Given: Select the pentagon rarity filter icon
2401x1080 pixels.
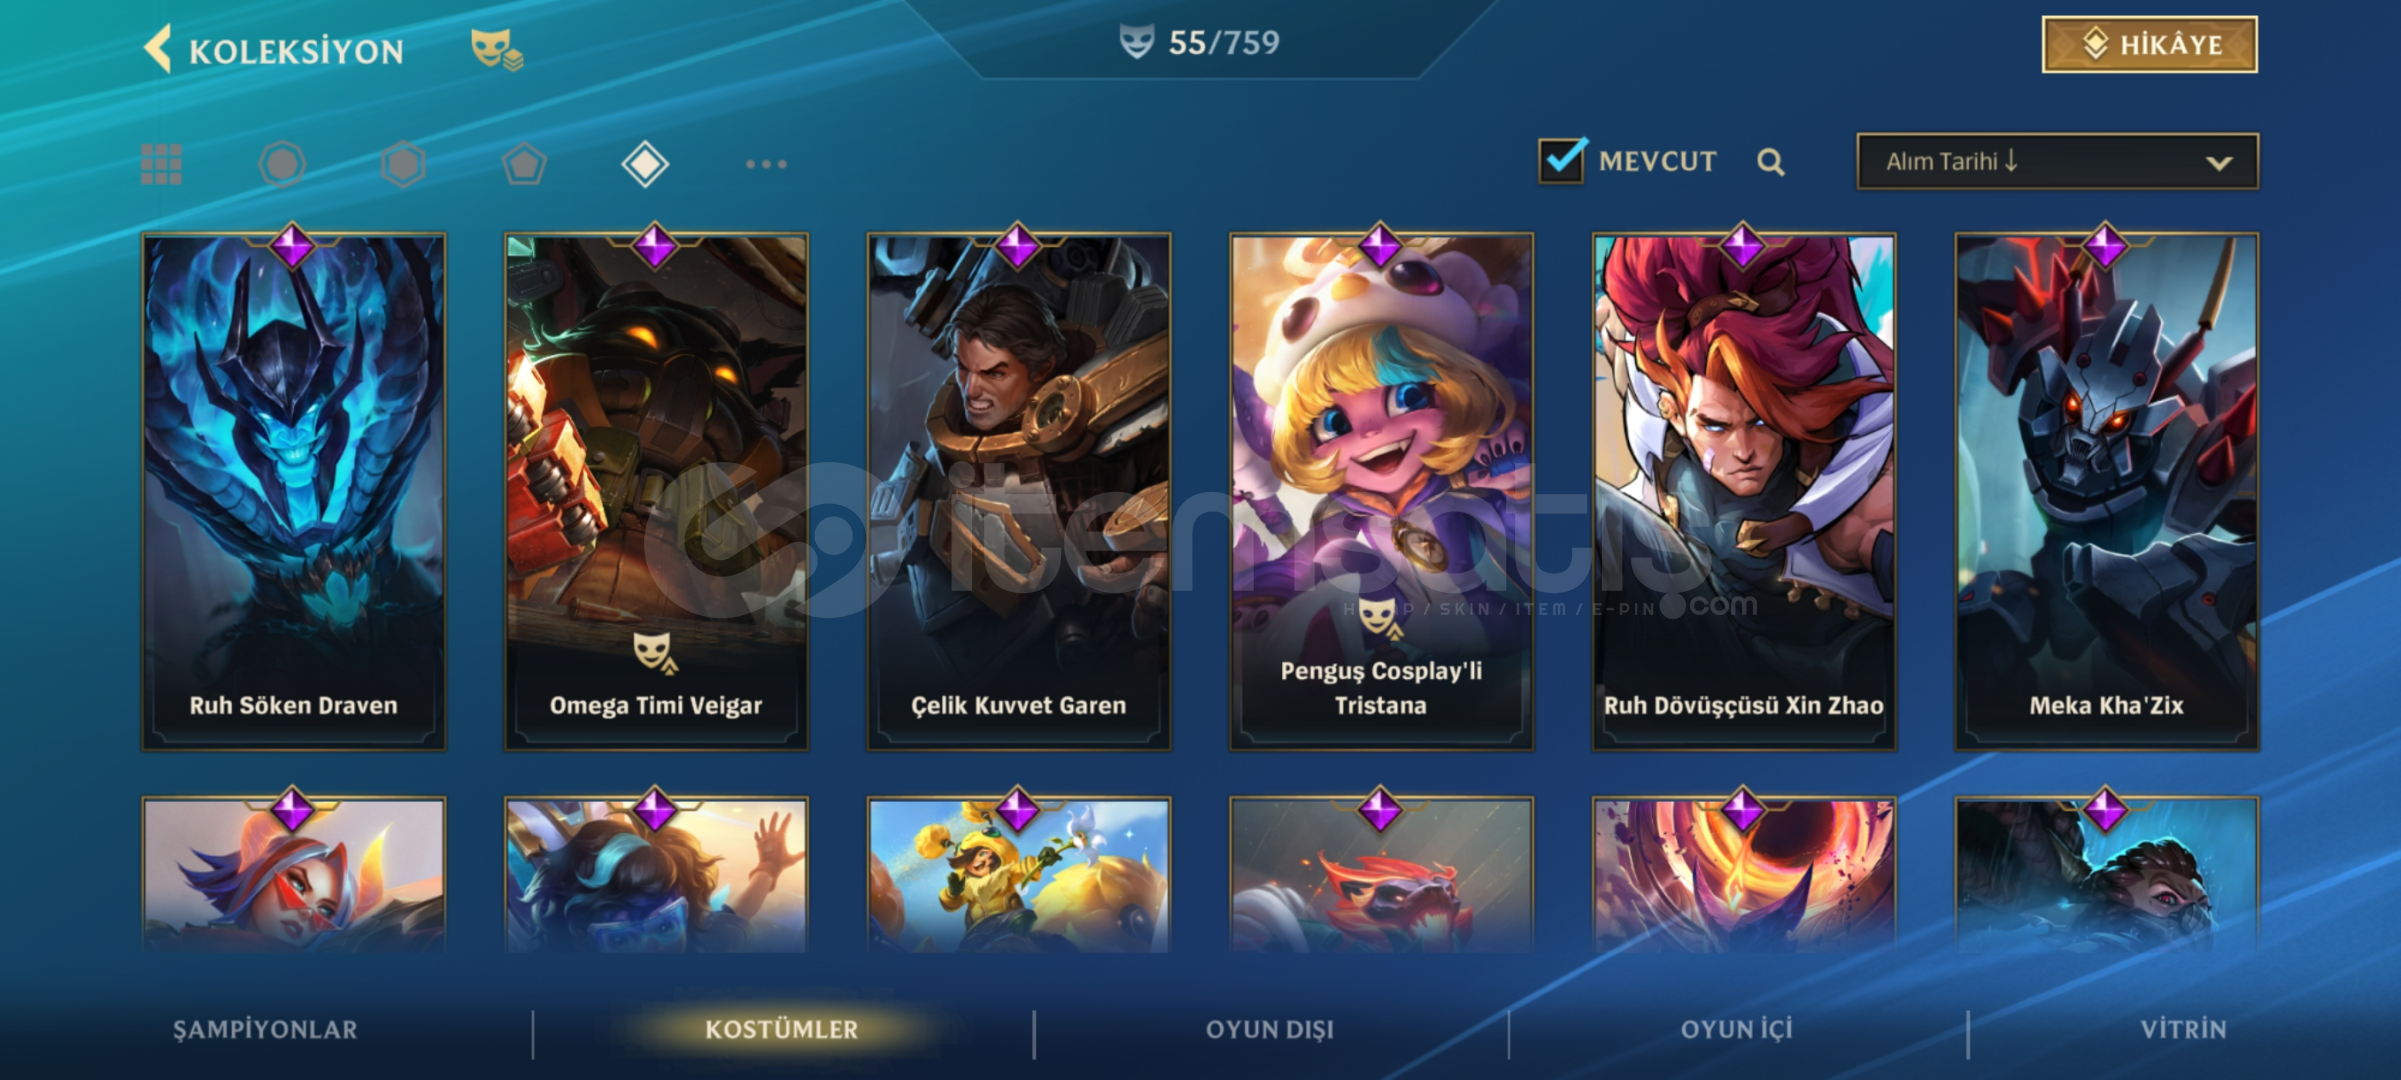Looking at the screenshot, I should click(524, 164).
